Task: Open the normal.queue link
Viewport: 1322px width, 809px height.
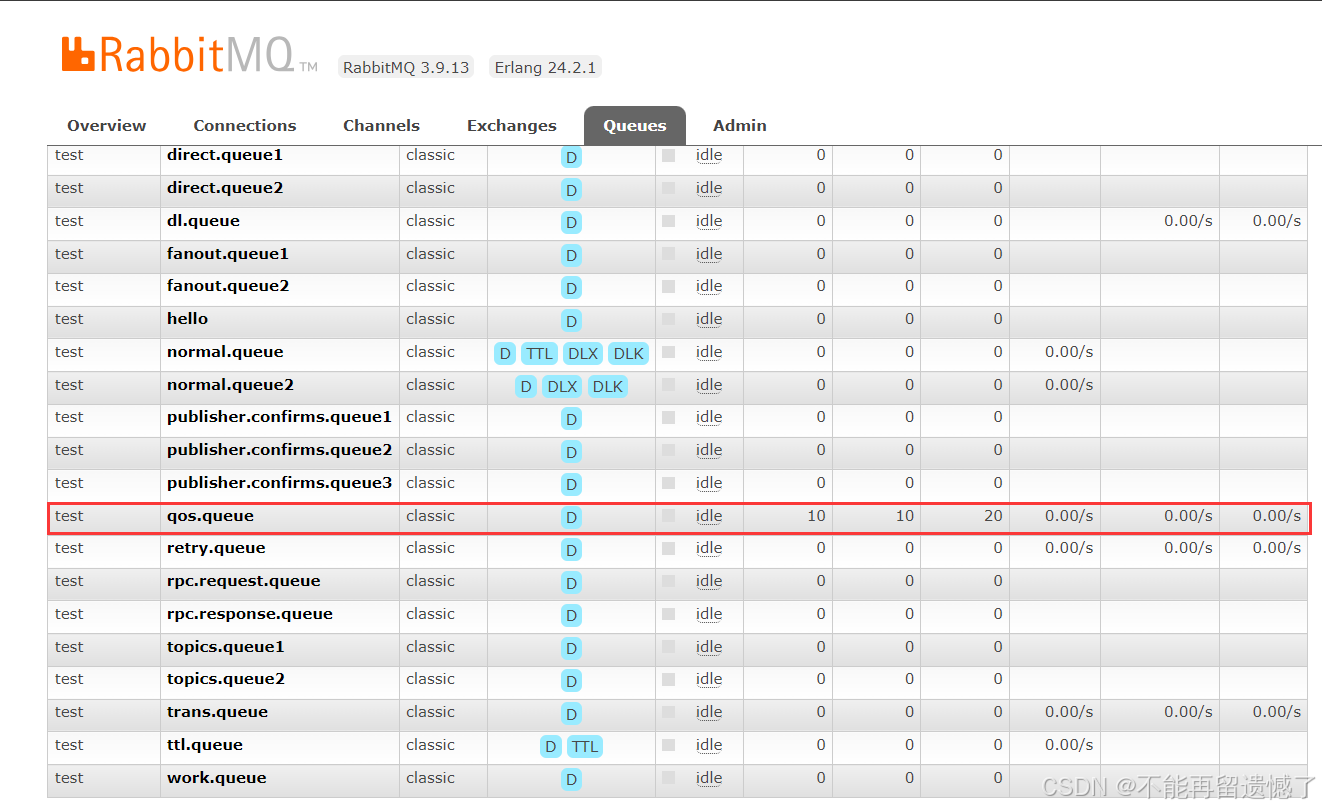Action: [225, 352]
